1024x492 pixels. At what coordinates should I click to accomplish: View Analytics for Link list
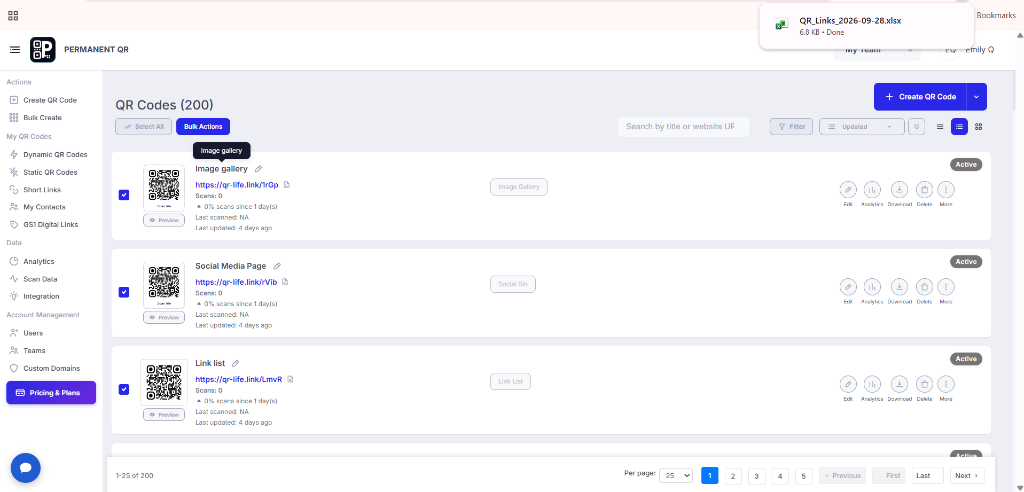tap(872, 384)
